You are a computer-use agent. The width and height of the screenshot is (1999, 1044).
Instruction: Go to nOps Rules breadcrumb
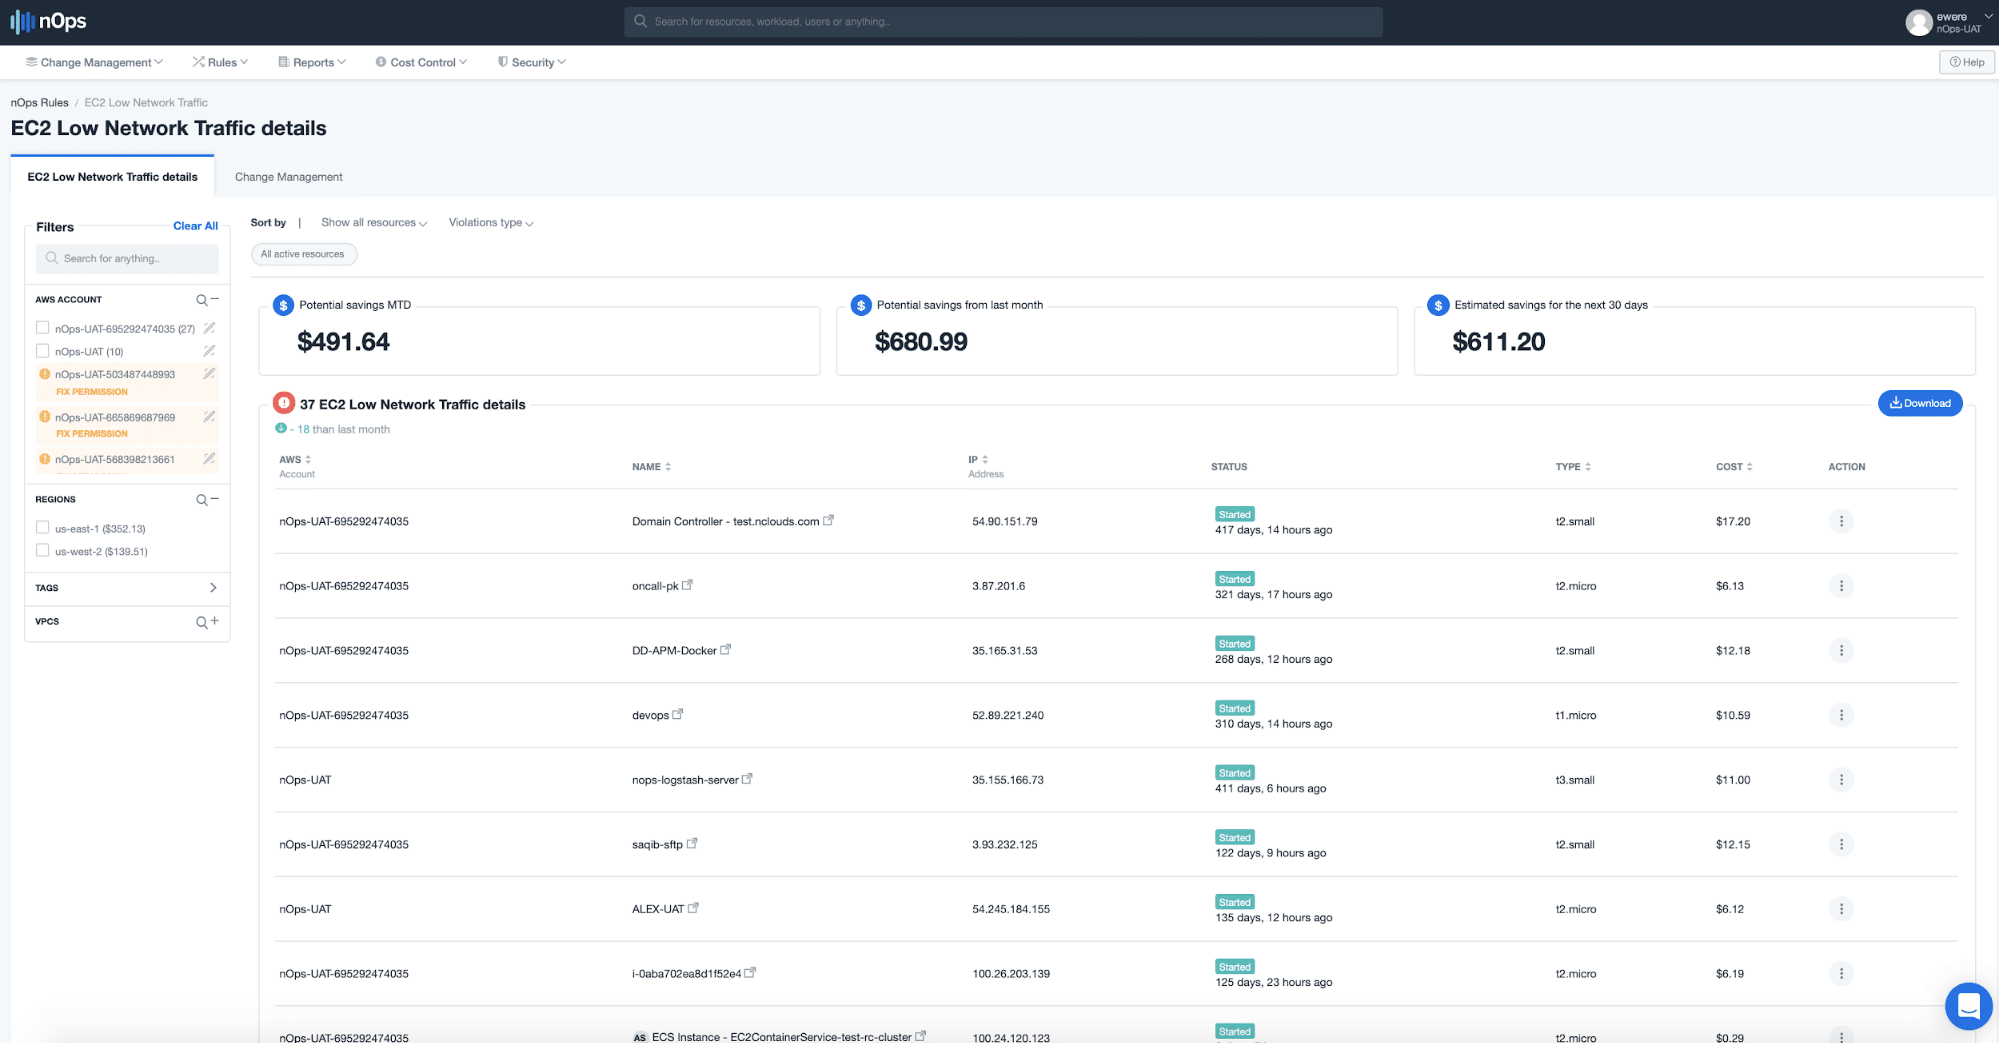[x=39, y=103]
